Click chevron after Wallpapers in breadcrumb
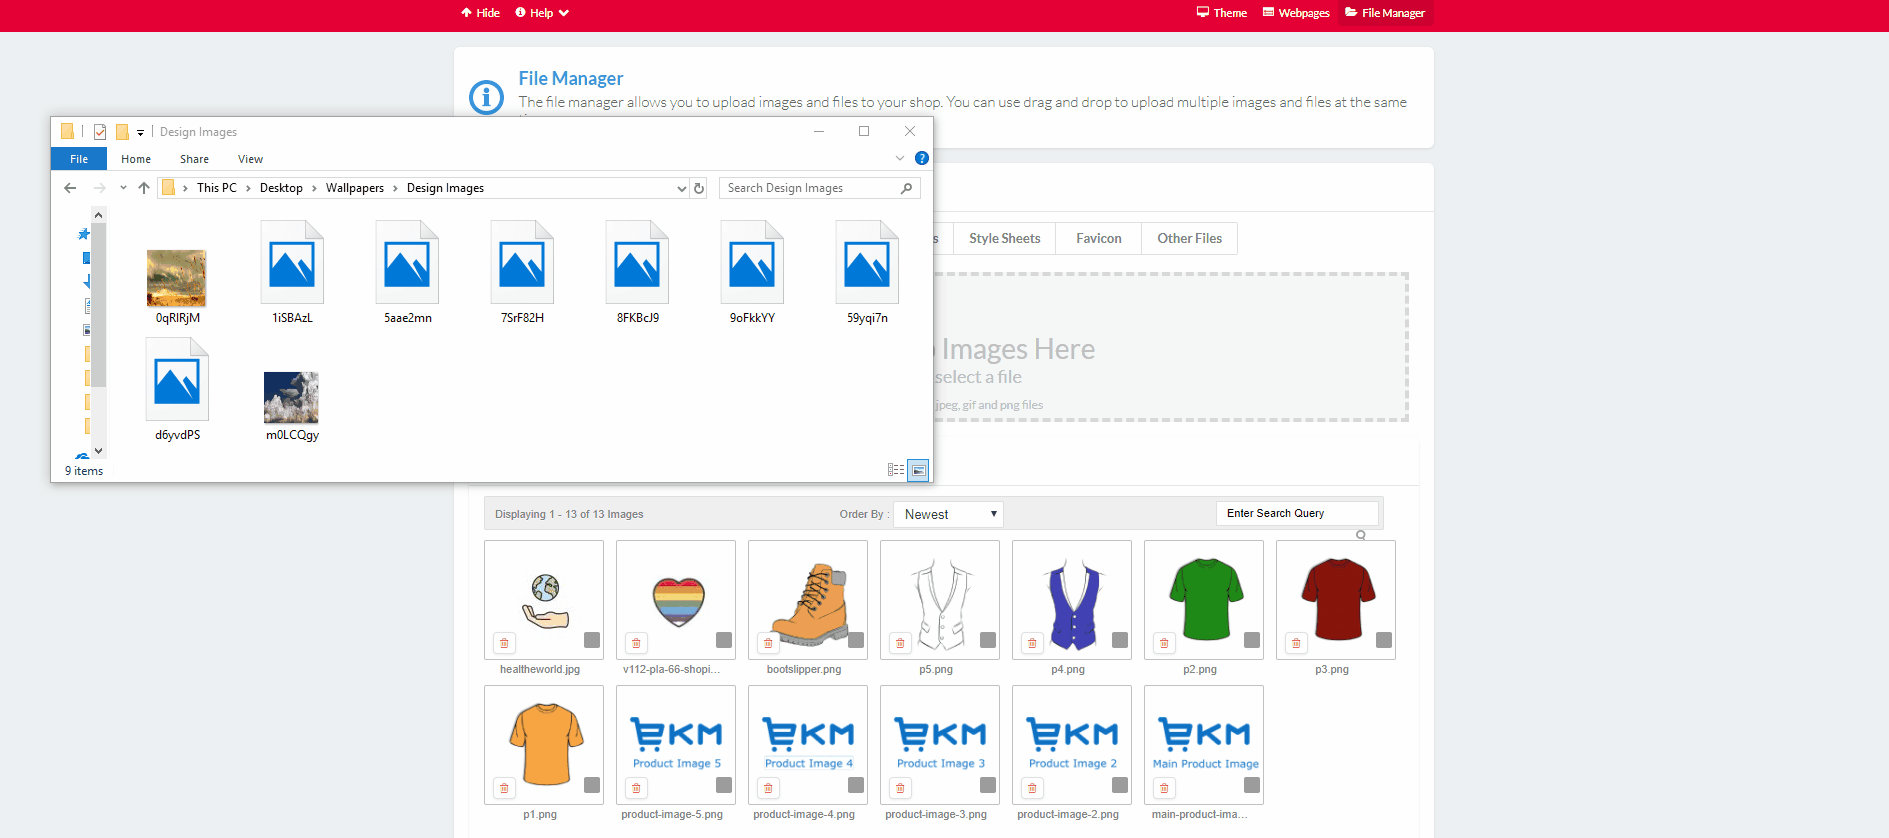This screenshot has height=838, width=1889. coord(395,188)
